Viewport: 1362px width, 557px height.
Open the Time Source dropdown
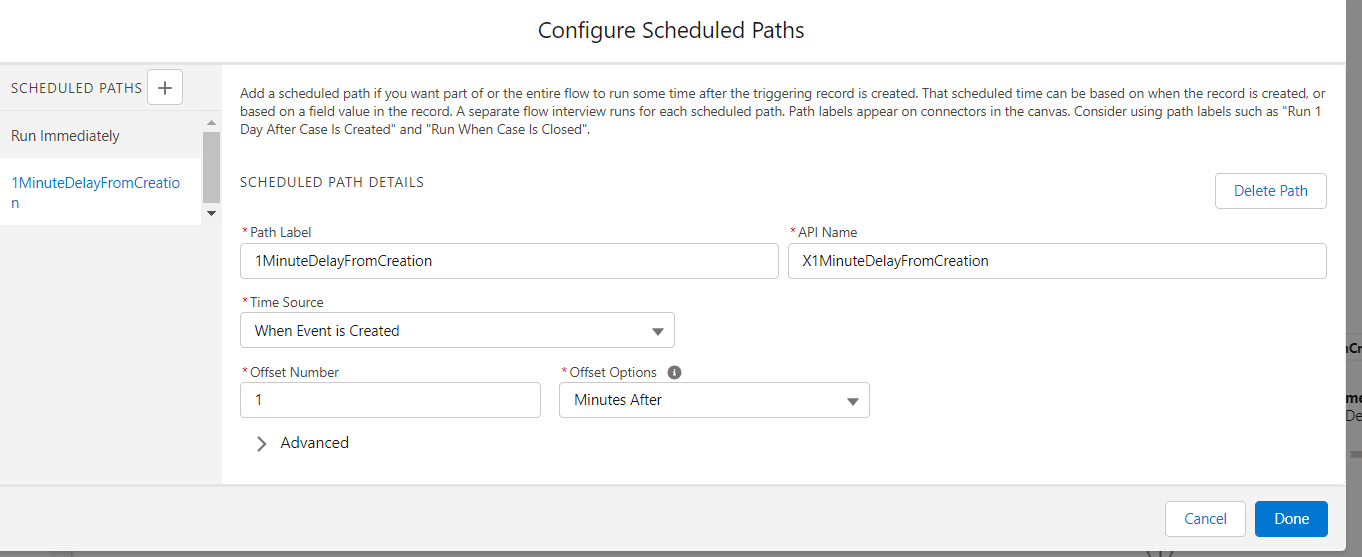[457, 331]
